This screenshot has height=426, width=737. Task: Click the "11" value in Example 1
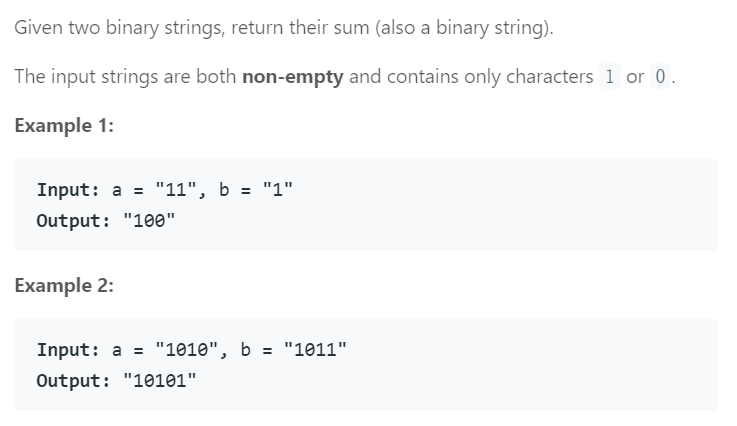(x=176, y=189)
